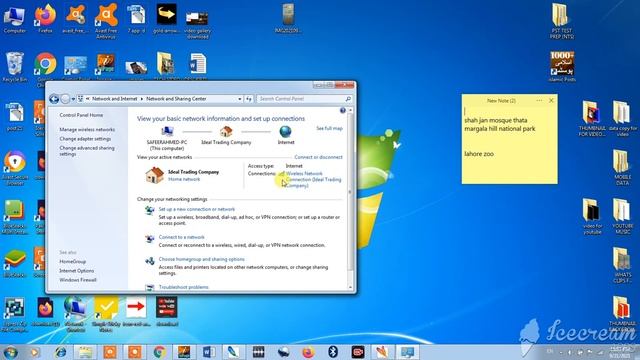Image resolution: width=640 pixels, height=360 pixels.
Task: Click the refresh button beside the address bar
Action: point(249,99)
